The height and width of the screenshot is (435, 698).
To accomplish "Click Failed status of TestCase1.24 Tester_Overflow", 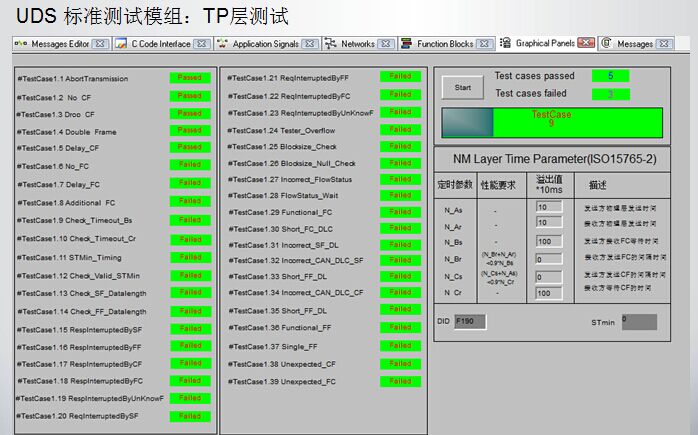I will click(x=400, y=129).
